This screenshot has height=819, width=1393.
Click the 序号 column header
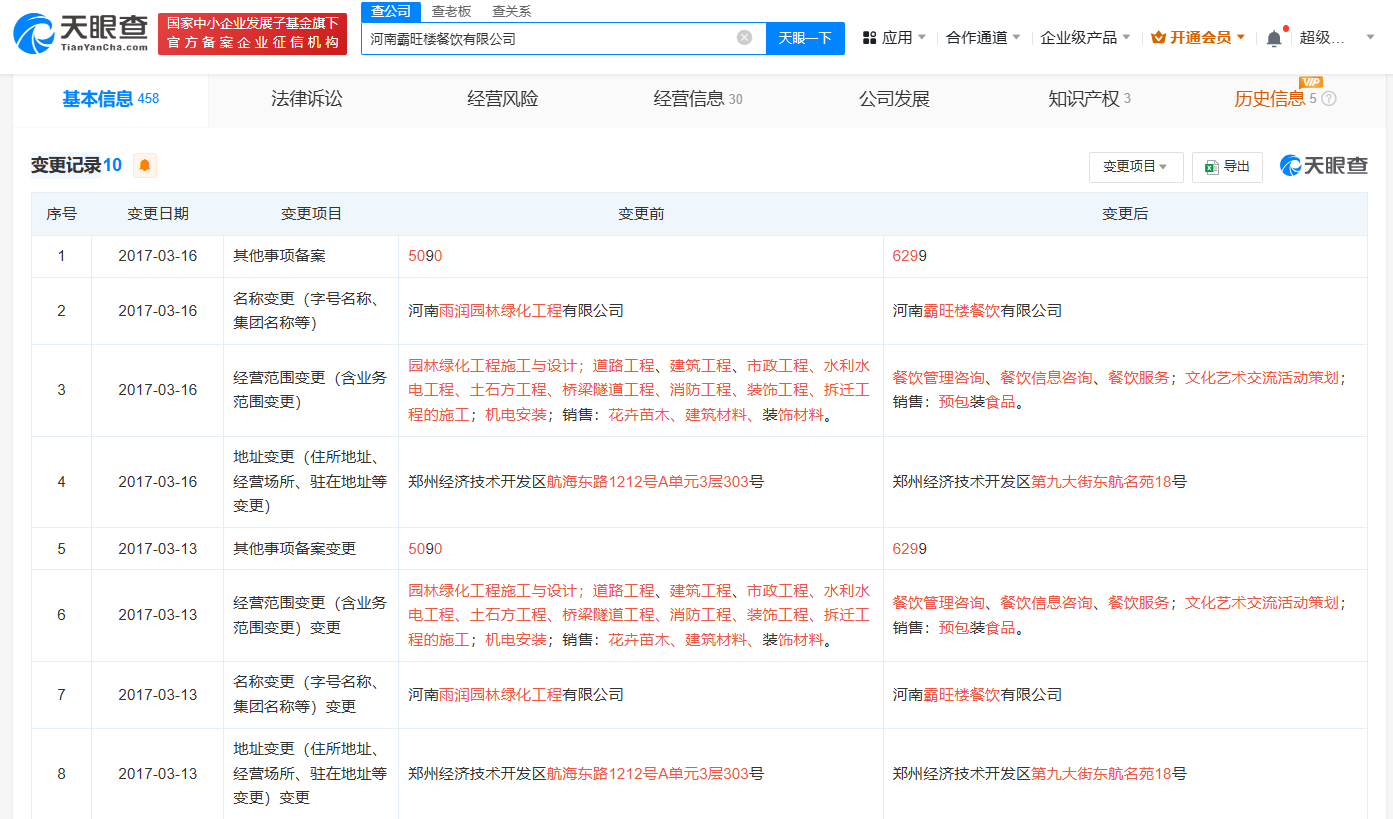[61, 214]
